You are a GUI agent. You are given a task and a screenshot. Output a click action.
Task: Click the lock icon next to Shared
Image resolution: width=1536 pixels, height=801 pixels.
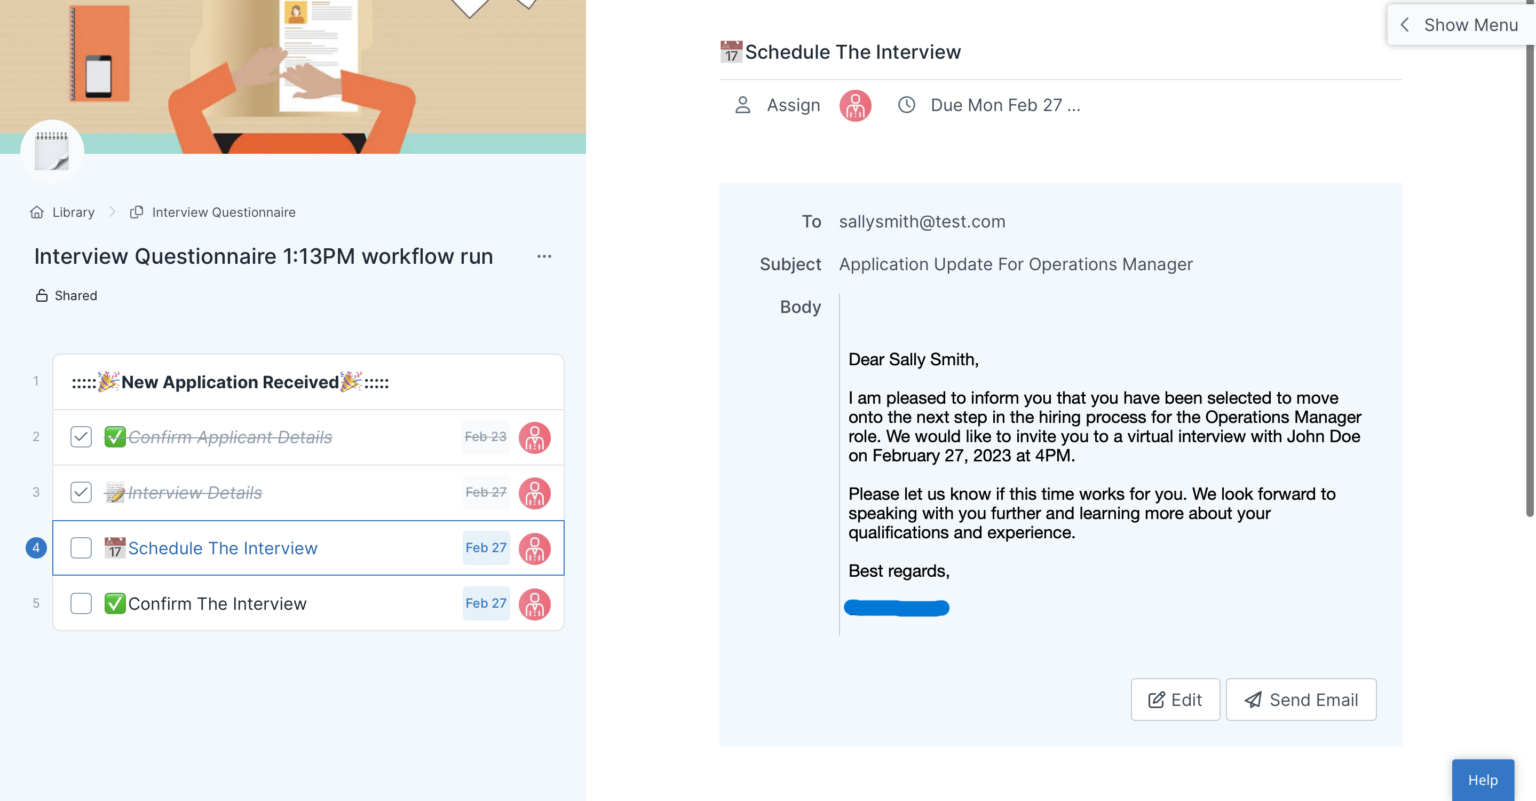(40, 295)
